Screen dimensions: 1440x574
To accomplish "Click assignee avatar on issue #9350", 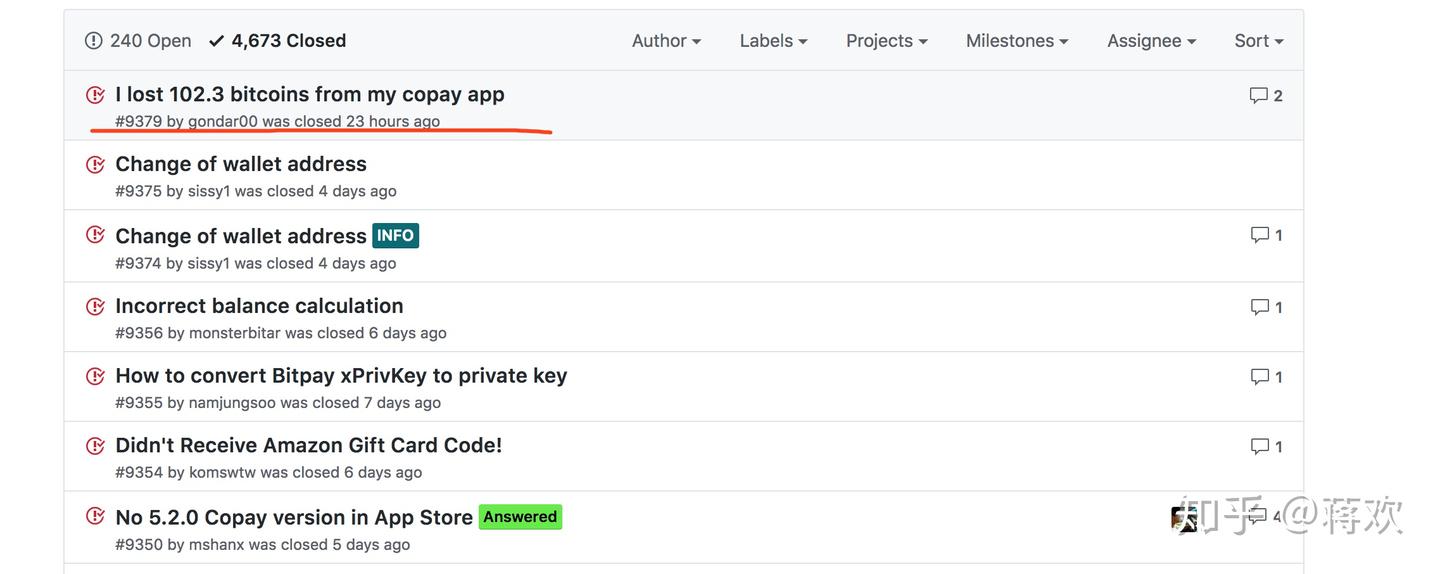I will [1184, 518].
